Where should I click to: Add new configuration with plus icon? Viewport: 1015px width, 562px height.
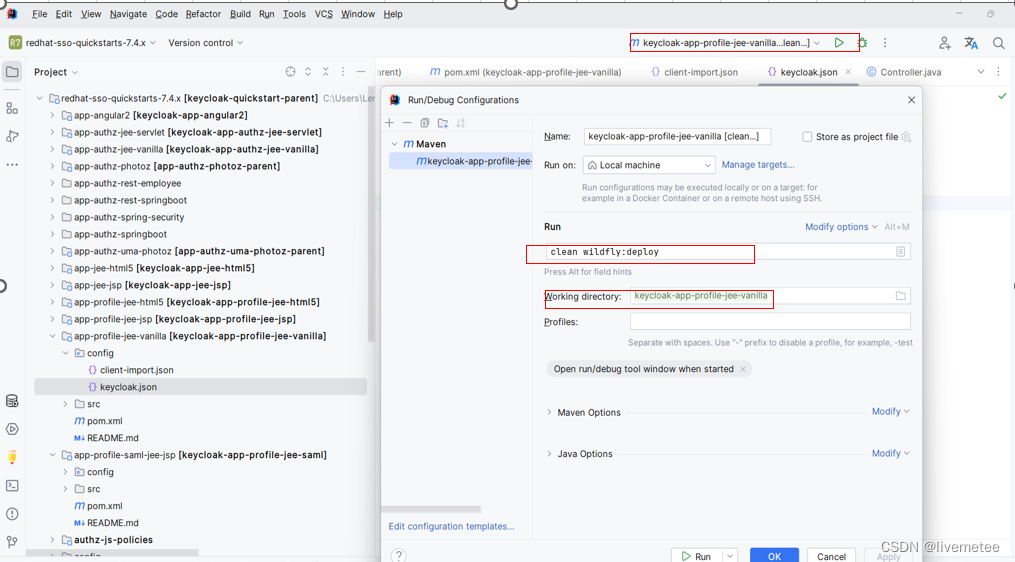tap(389, 123)
